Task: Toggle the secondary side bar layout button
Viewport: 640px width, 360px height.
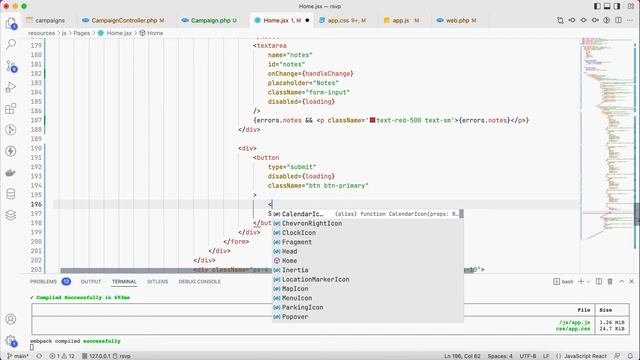Action: pyautogui.click(x=617, y=6)
